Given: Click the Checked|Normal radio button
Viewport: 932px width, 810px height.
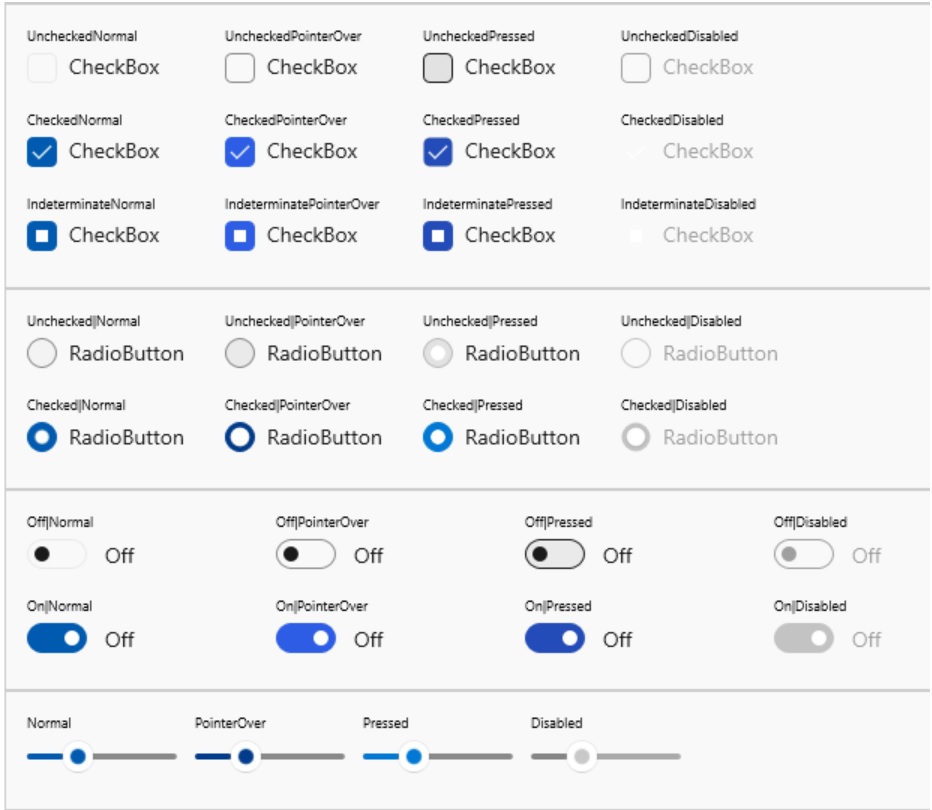Looking at the screenshot, I should [x=42, y=438].
